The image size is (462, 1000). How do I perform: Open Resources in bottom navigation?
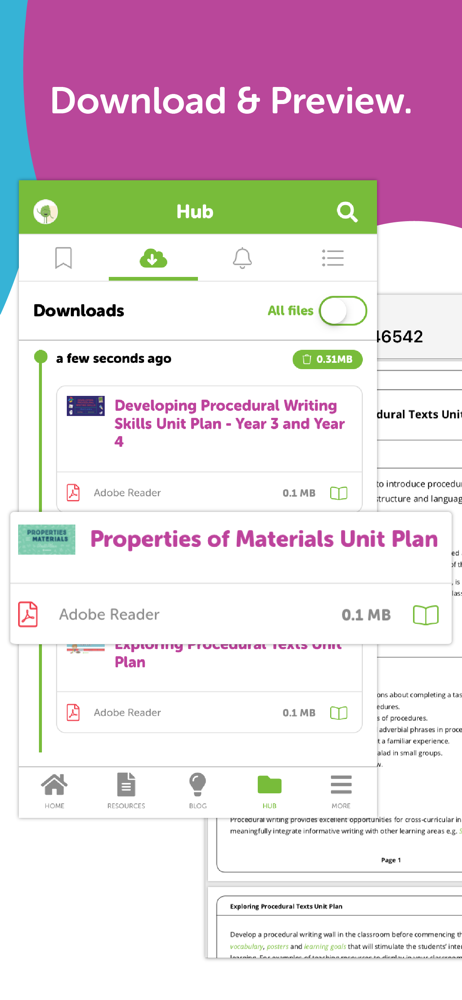tap(126, 791)
